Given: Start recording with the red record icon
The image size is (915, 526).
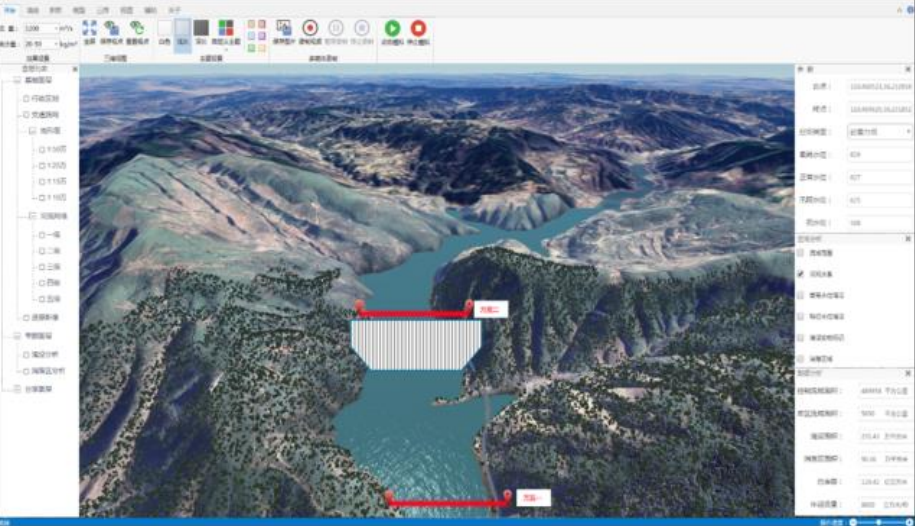Looking at the screenshot, I should [310, 28].
